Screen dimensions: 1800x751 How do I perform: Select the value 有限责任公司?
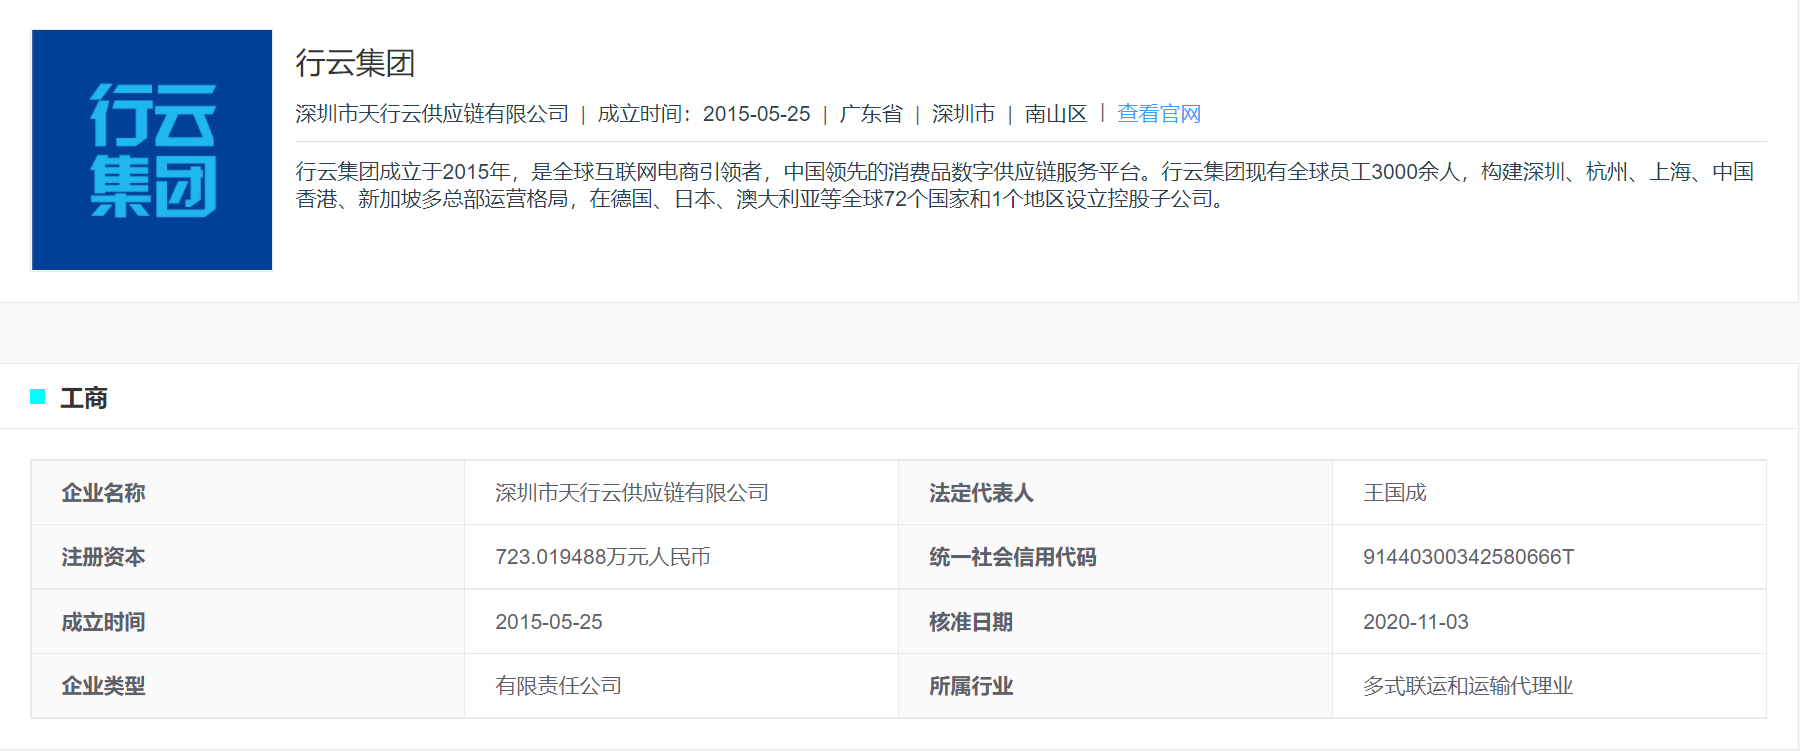click(558, 686)
